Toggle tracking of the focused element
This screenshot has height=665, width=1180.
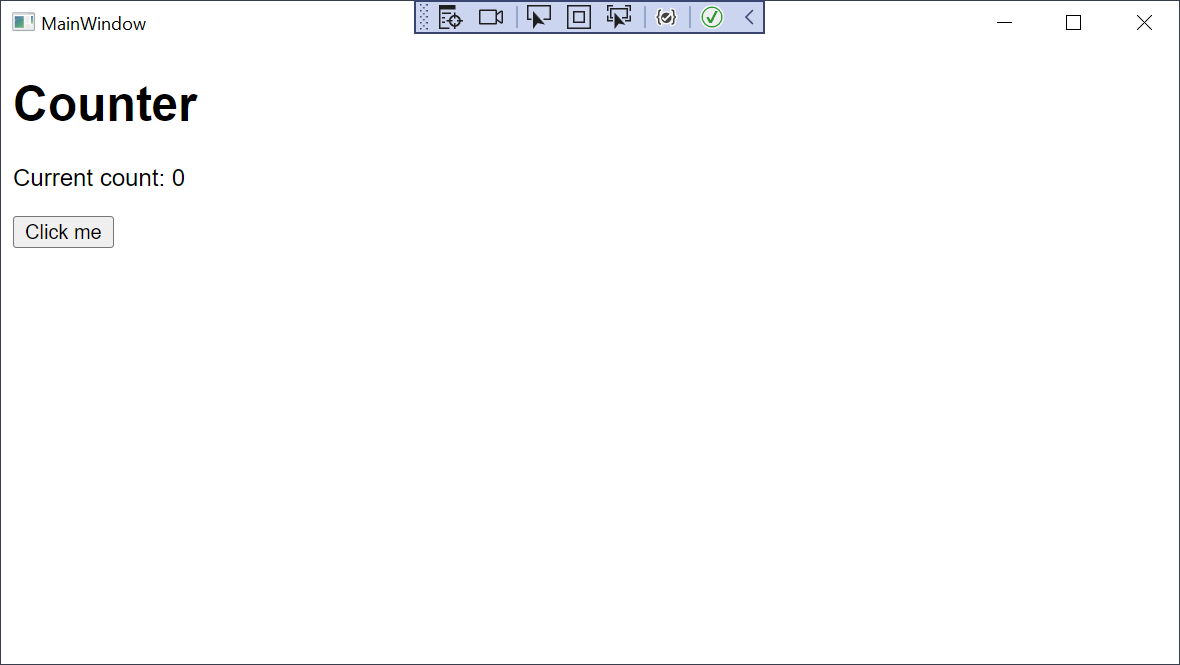click(x=619, y=16)
